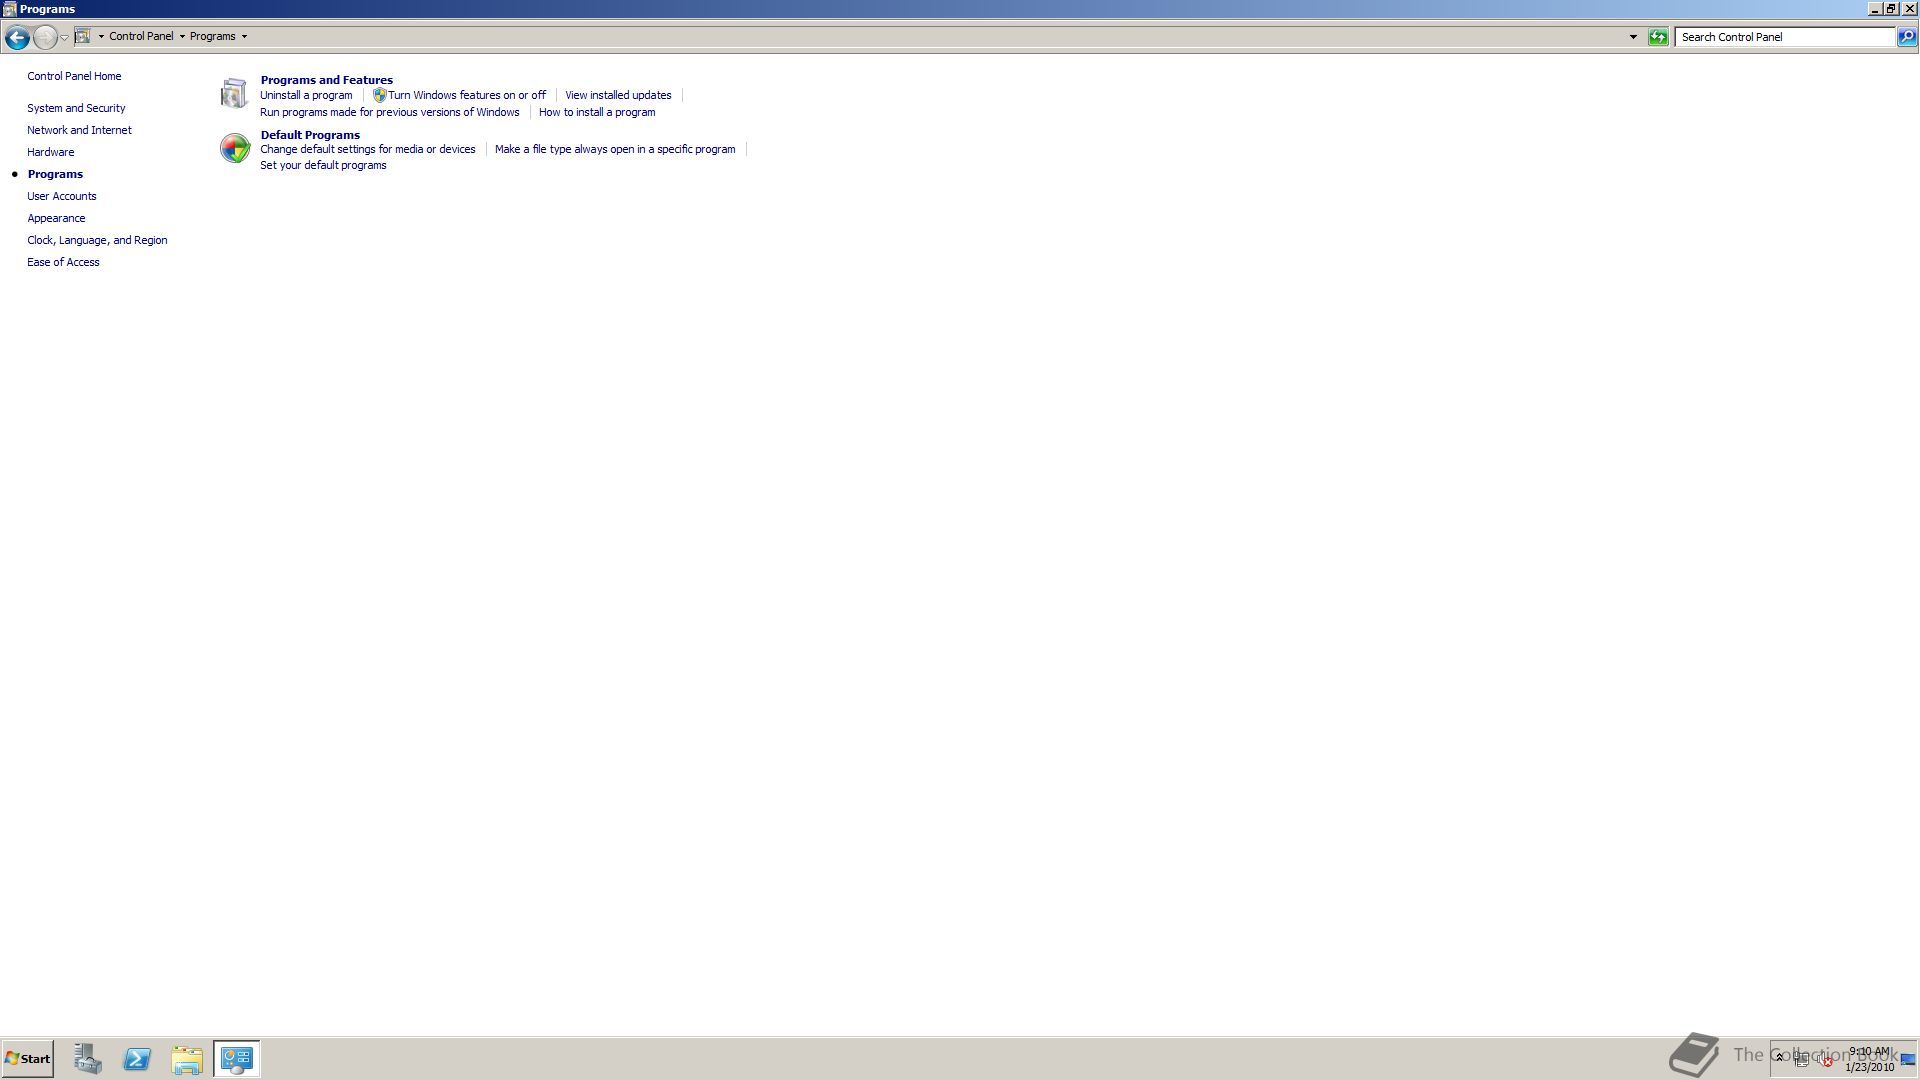Click Set your default programs

(323, 165)
